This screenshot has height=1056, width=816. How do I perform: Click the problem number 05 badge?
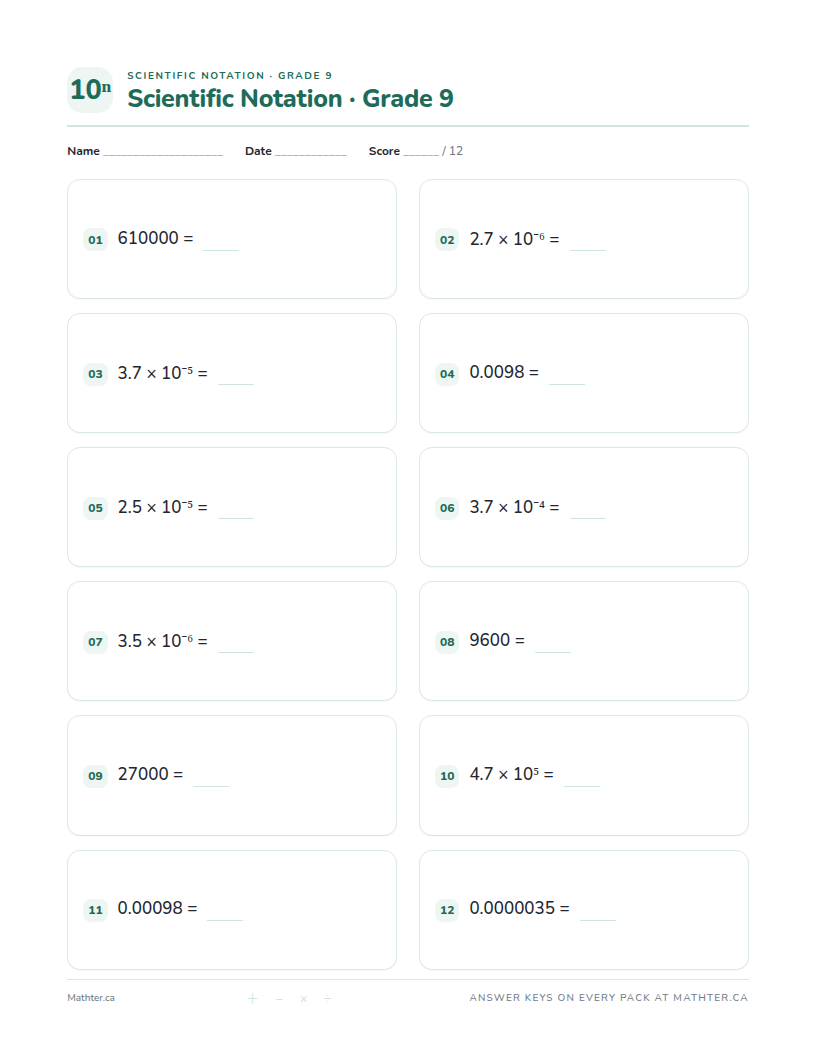point(96,508)
